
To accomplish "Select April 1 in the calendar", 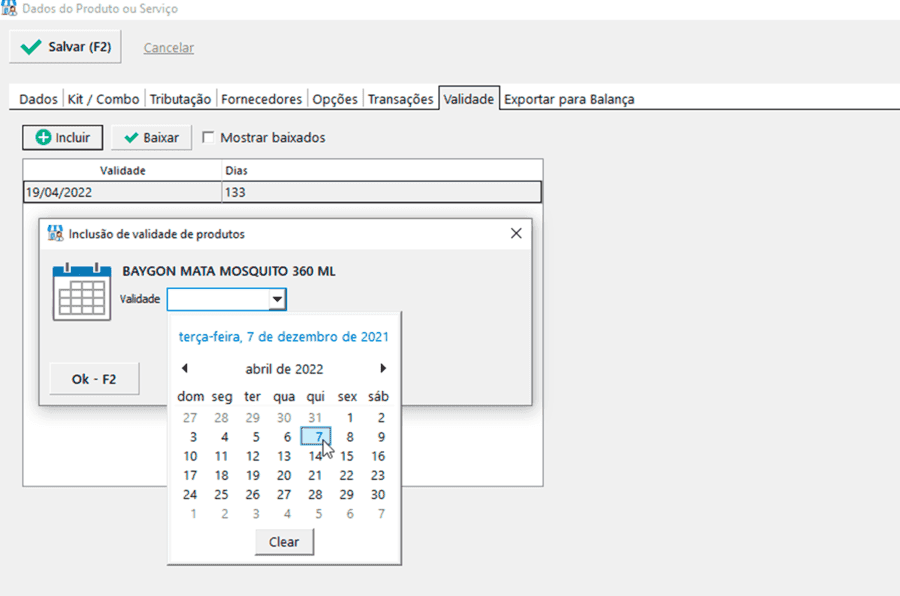I will coord(350,418).
